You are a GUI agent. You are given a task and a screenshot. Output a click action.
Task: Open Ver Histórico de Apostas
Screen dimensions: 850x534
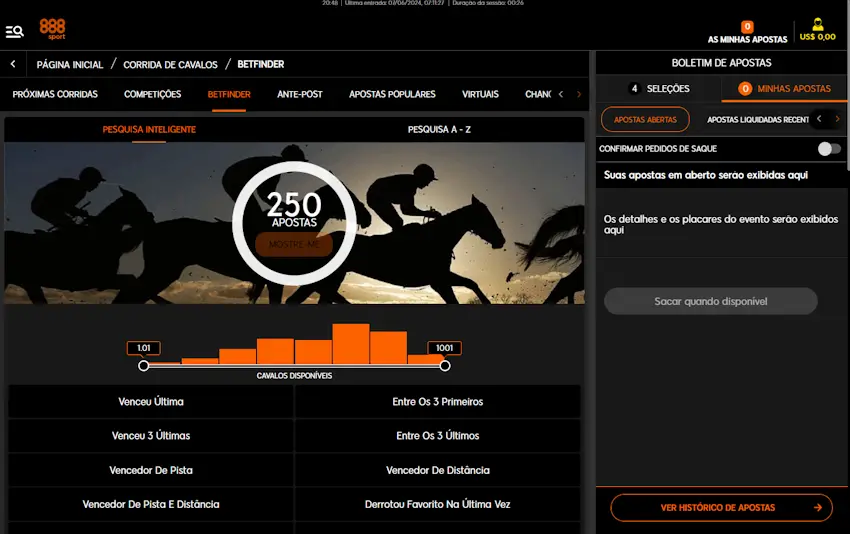coord(722,507)
